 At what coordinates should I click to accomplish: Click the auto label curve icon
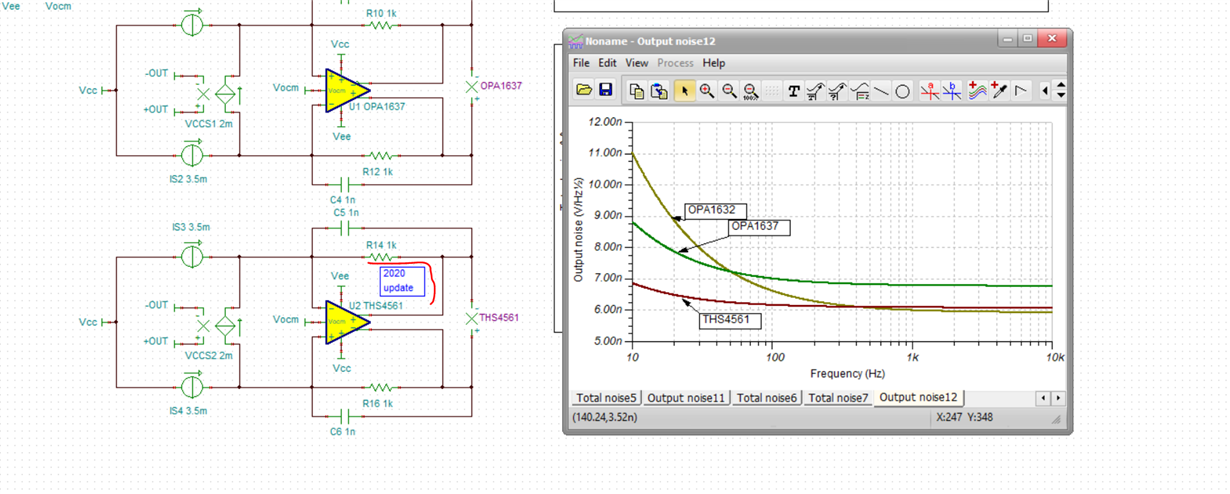point(816,91)
